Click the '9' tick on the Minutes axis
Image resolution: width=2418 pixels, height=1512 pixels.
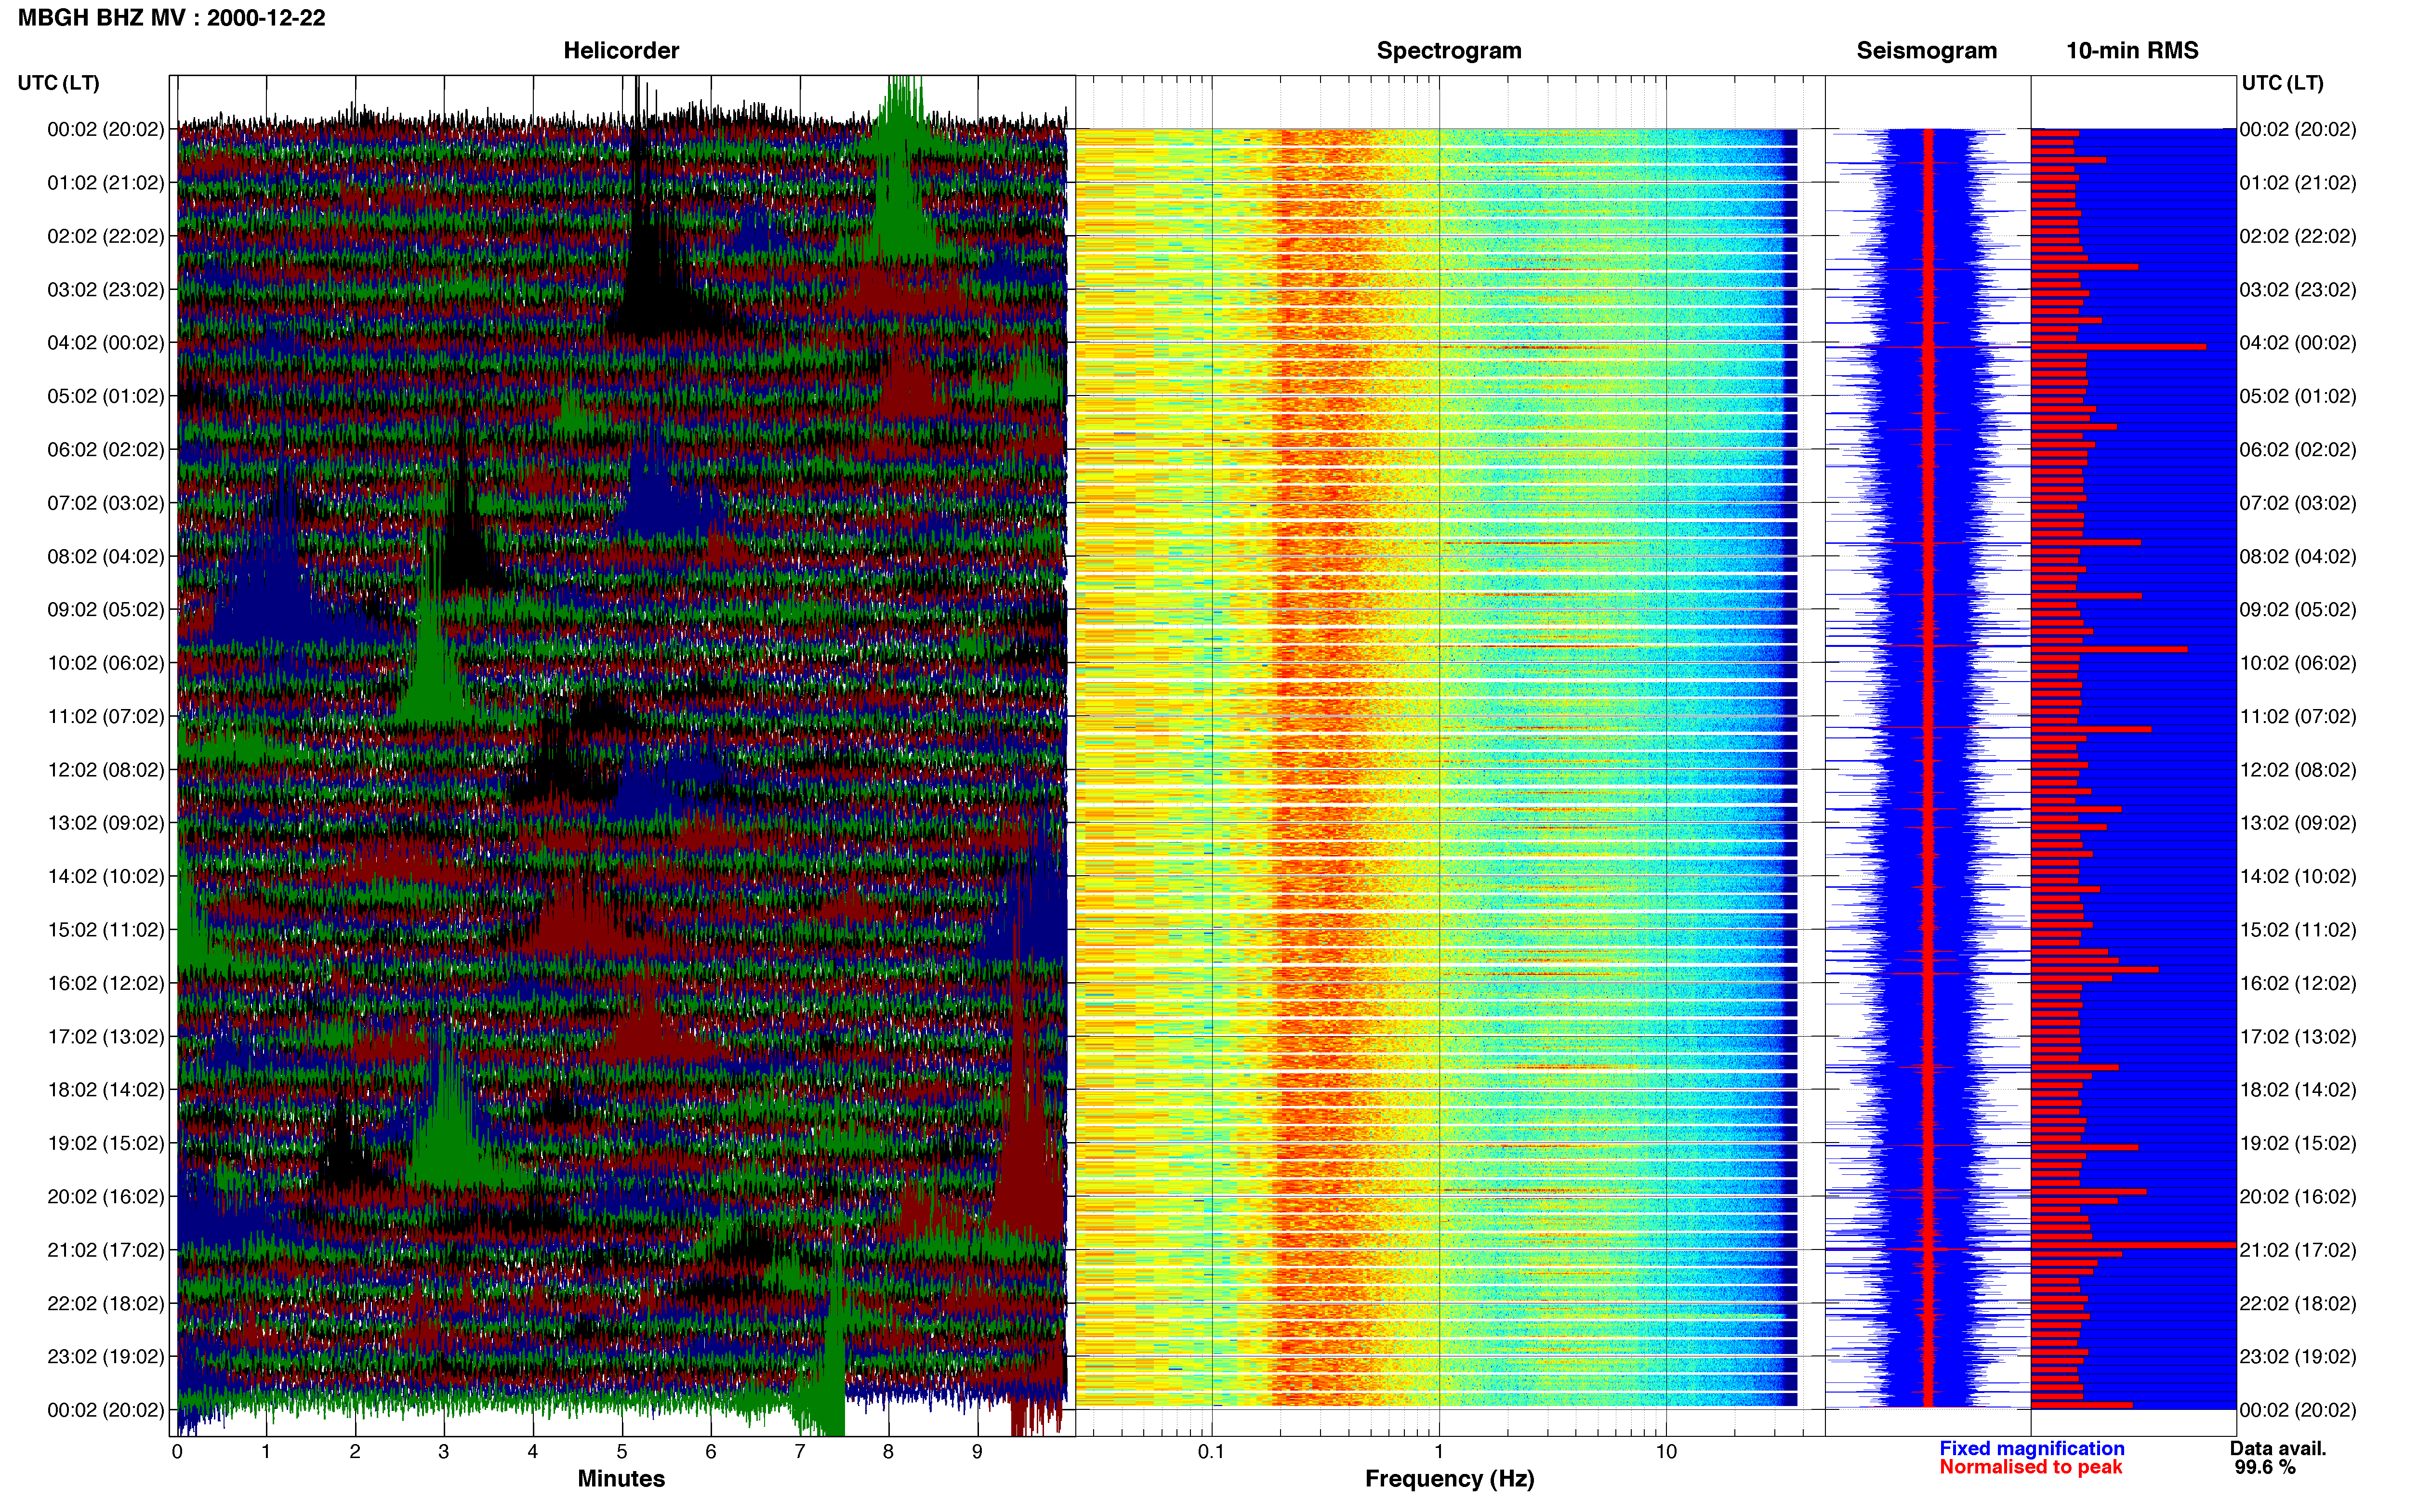[977, 1451]
